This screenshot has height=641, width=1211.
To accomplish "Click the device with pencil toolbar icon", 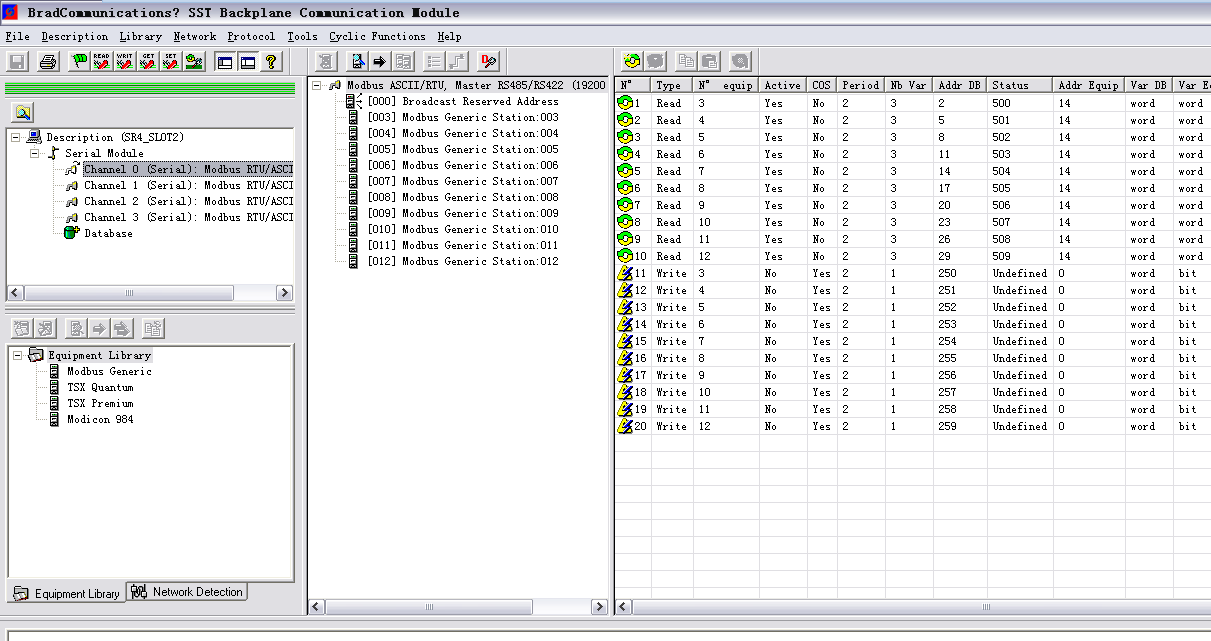I will click(357, 62).
